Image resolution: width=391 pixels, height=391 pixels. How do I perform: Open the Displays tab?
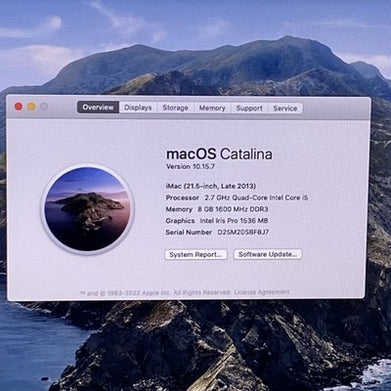pyautogui.click(x=138, y=108)
